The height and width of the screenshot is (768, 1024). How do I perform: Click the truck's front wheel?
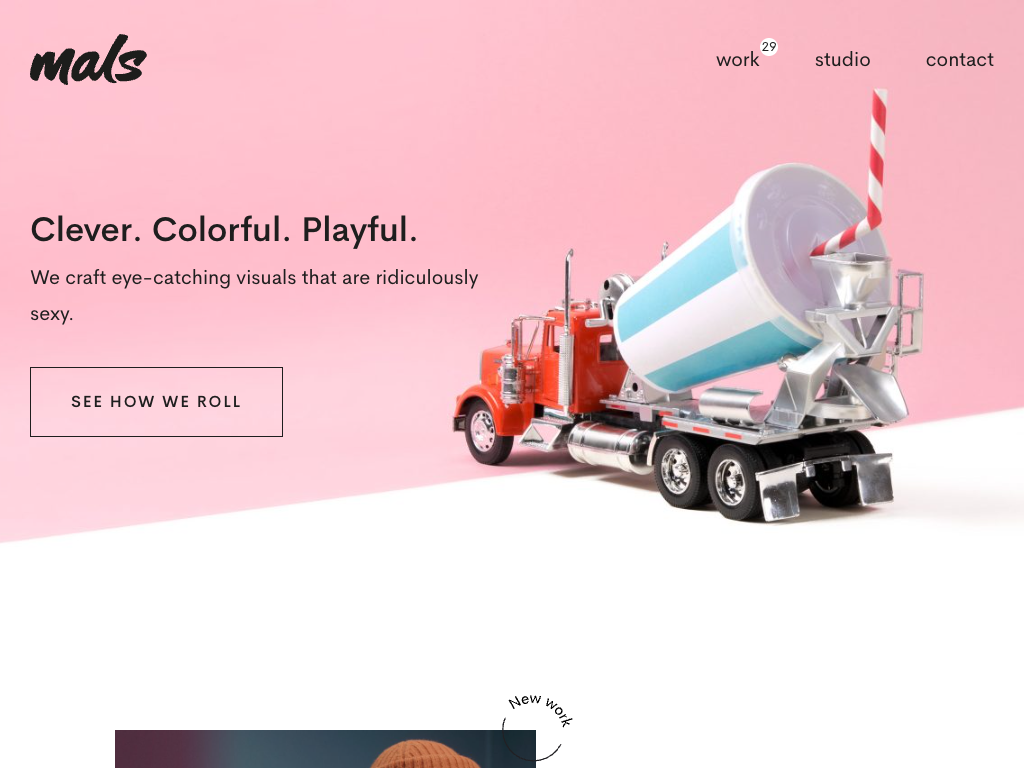pos(485,431)
